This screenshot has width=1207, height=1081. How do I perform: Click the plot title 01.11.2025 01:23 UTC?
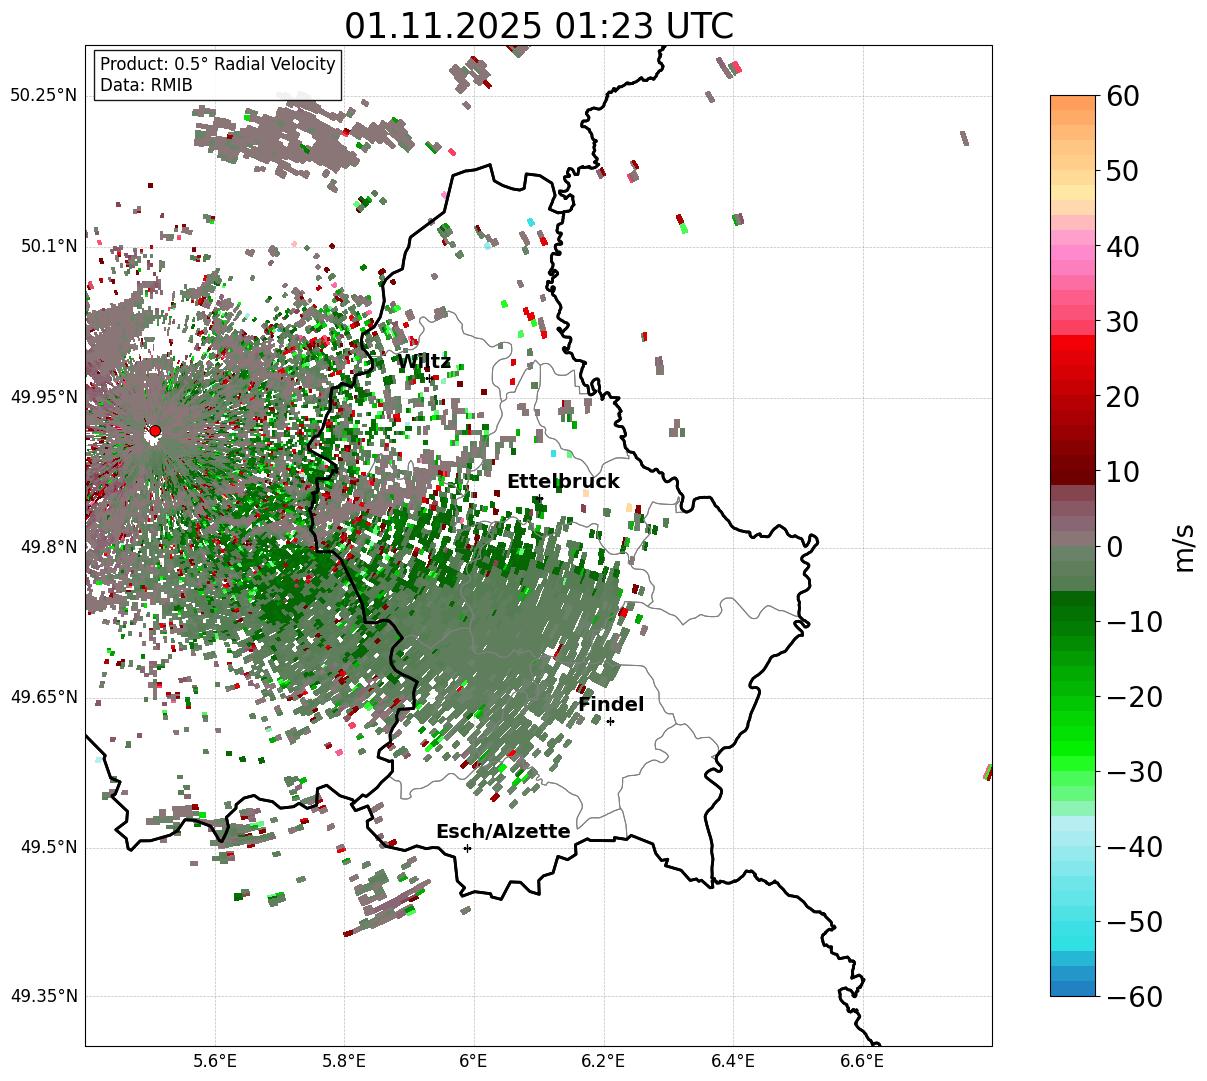[x=539, y=26]
